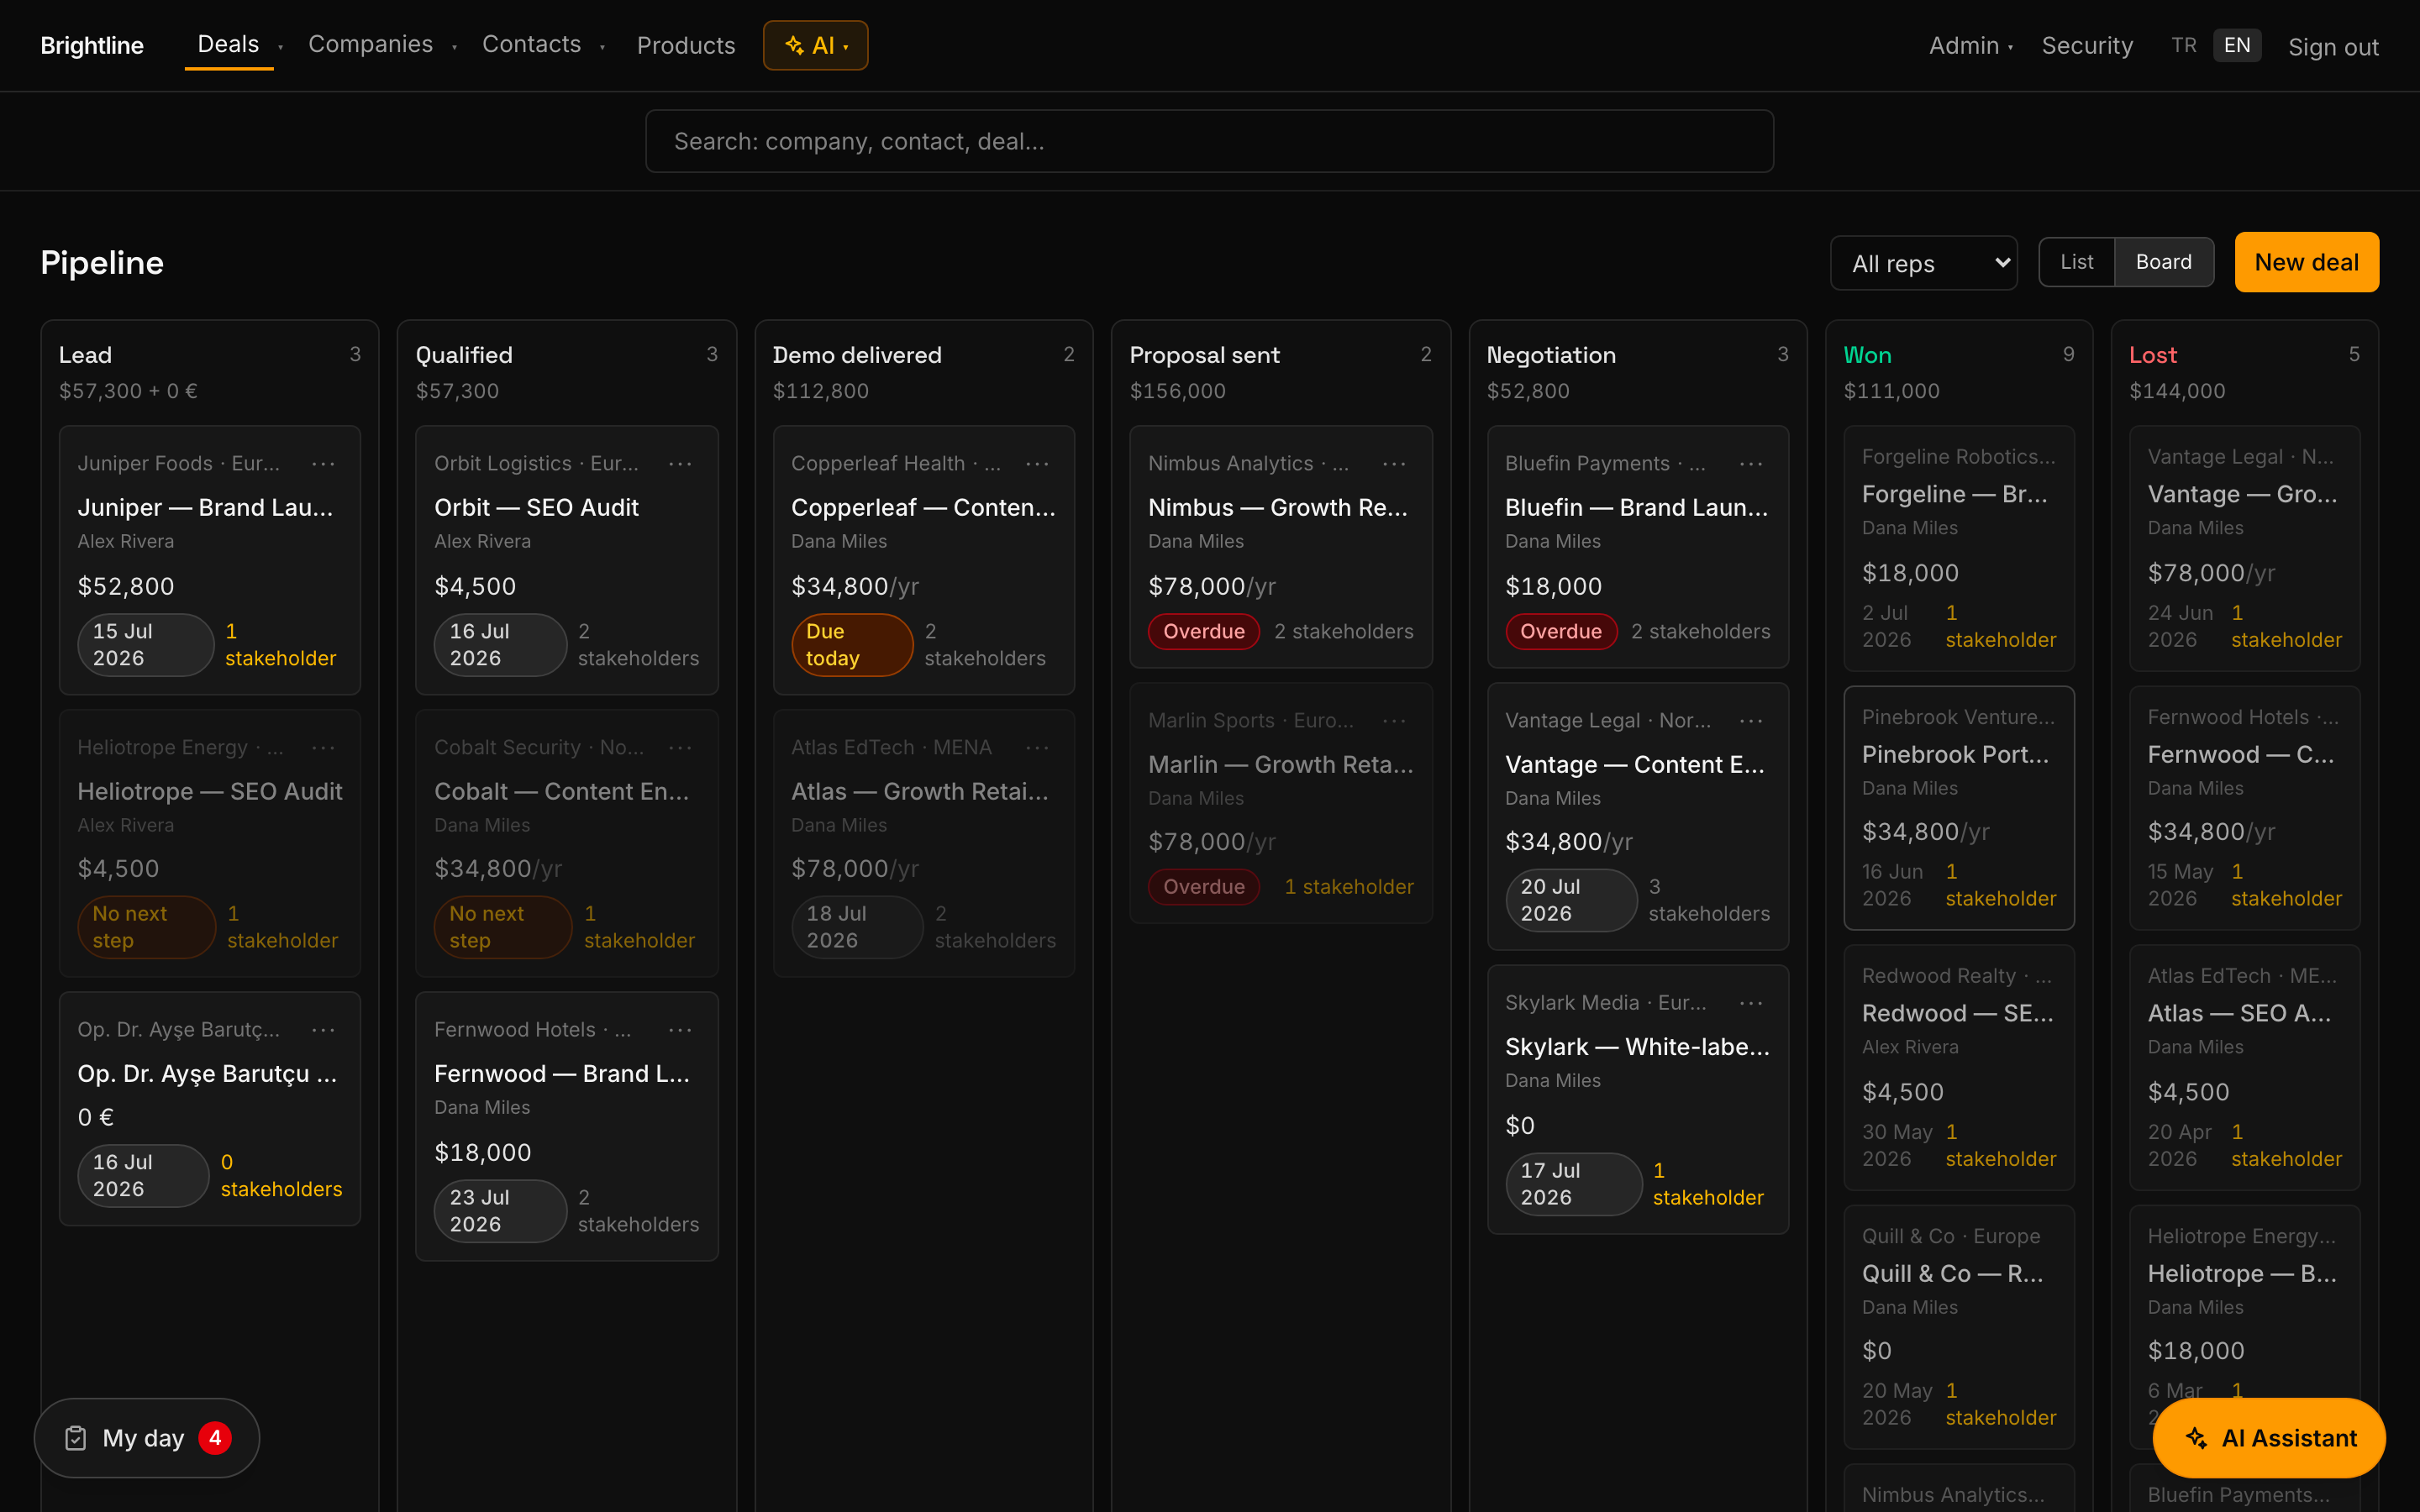
Task: Switch language to EN
Action: click(x=2237, y=45)
